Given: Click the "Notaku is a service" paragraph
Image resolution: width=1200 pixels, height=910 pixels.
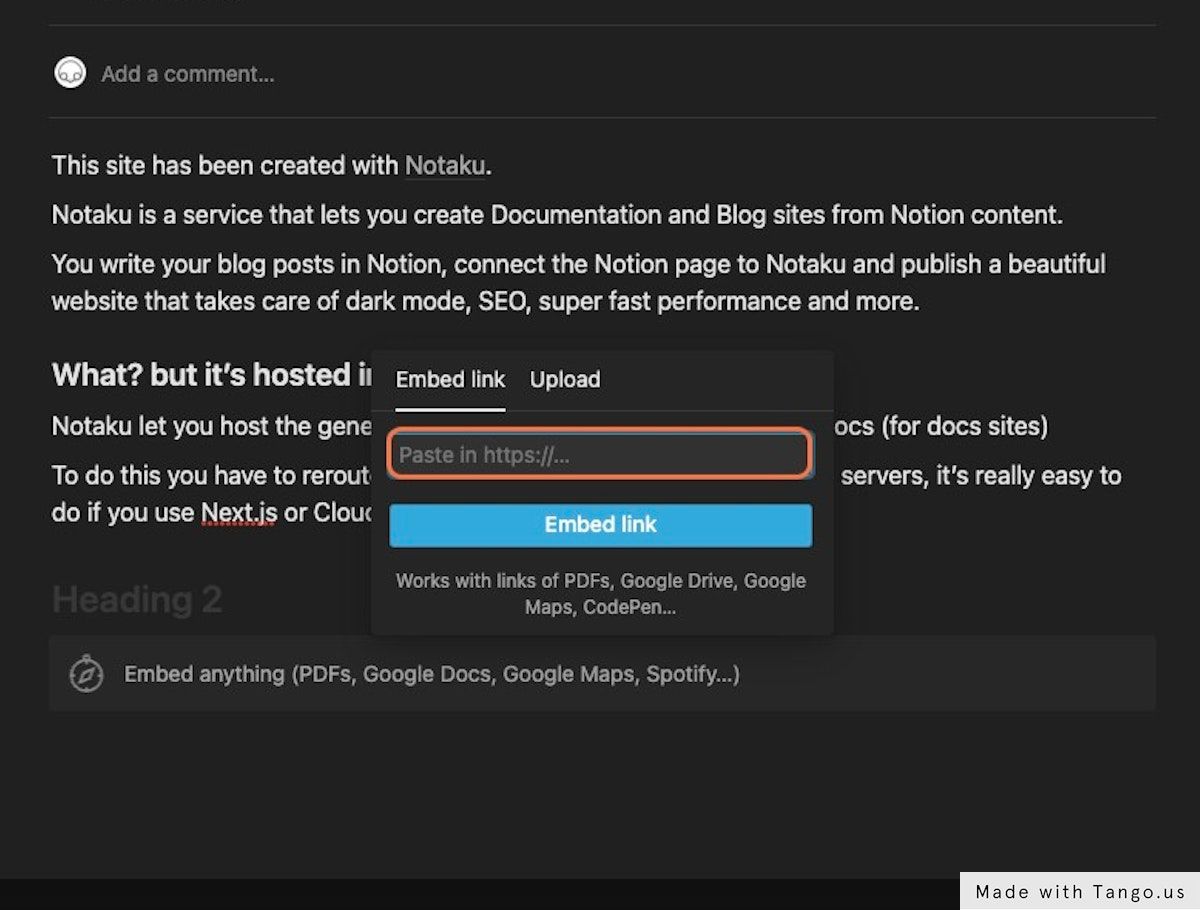Looking at the screenshot, I should (556, 215).
